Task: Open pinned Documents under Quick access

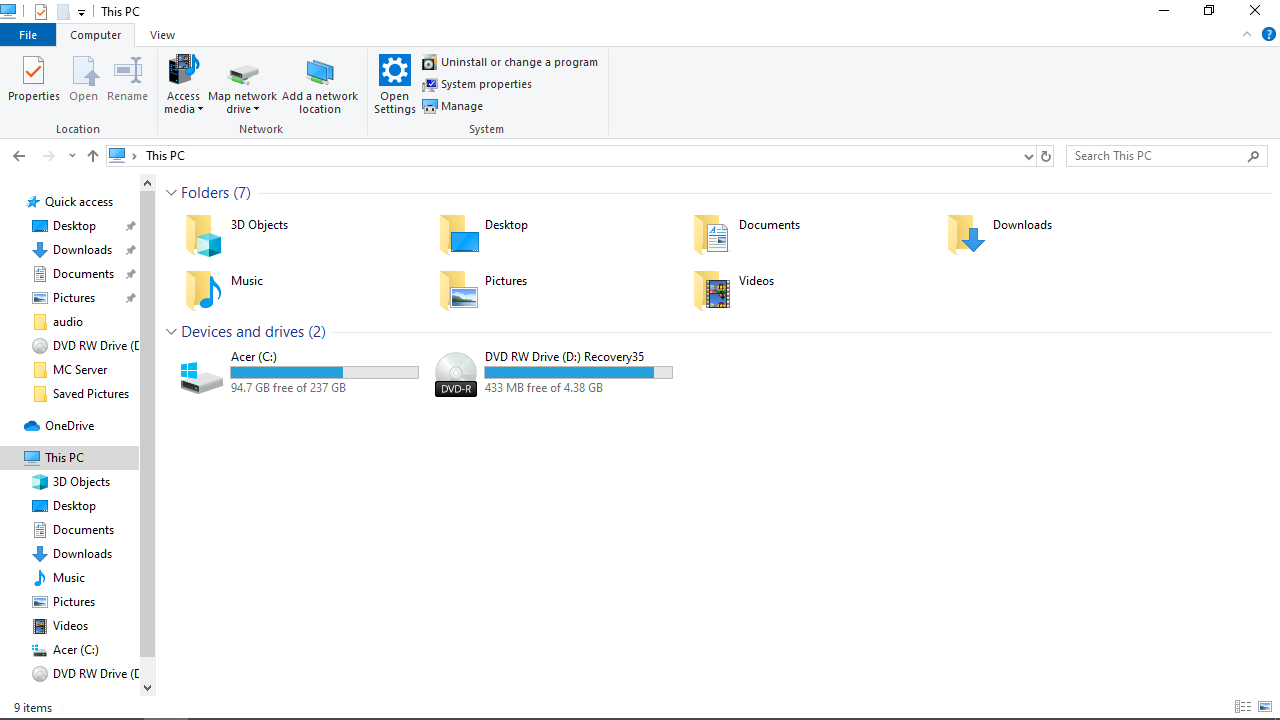Action: 83,274
